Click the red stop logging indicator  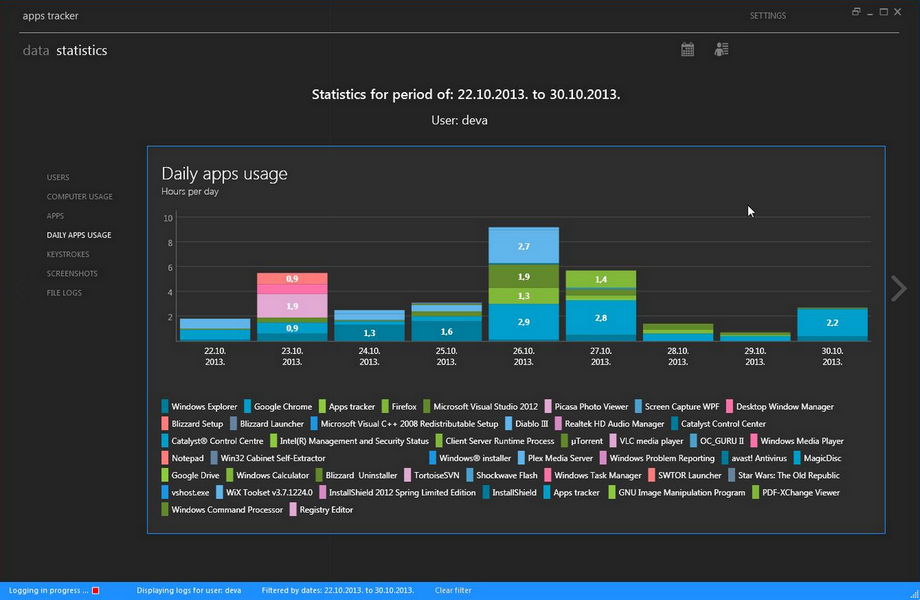pos(96,591)
